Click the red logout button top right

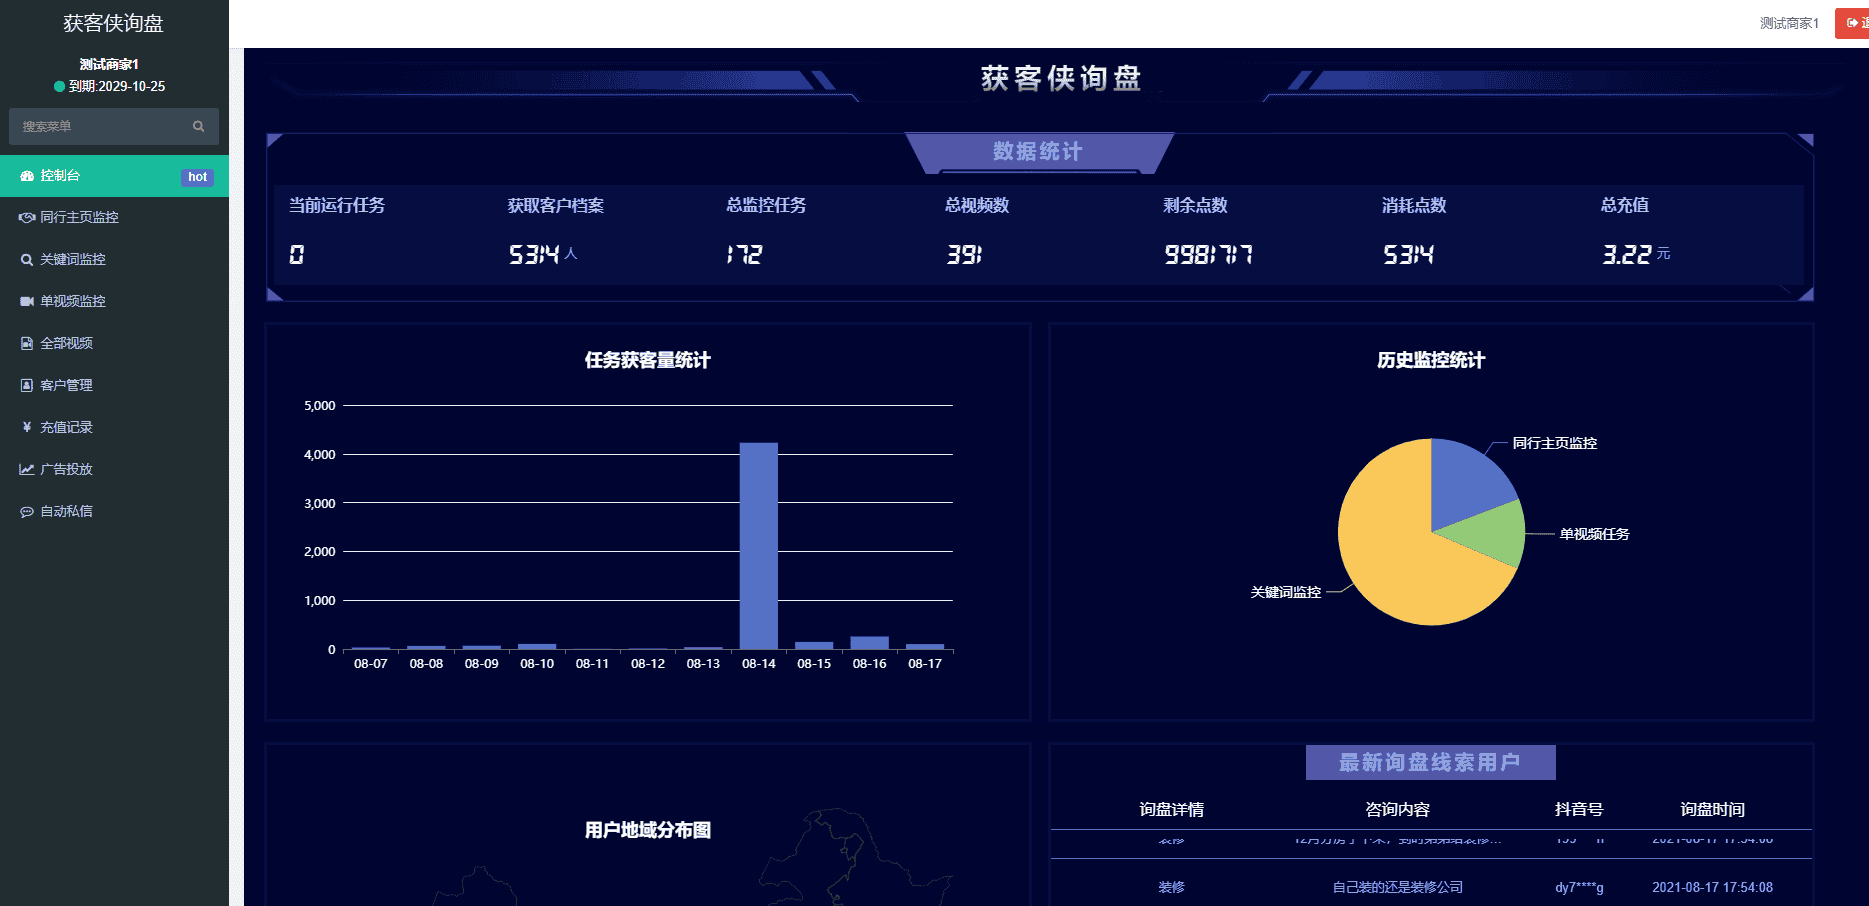pyautogui.click(x=1852, y=22)
